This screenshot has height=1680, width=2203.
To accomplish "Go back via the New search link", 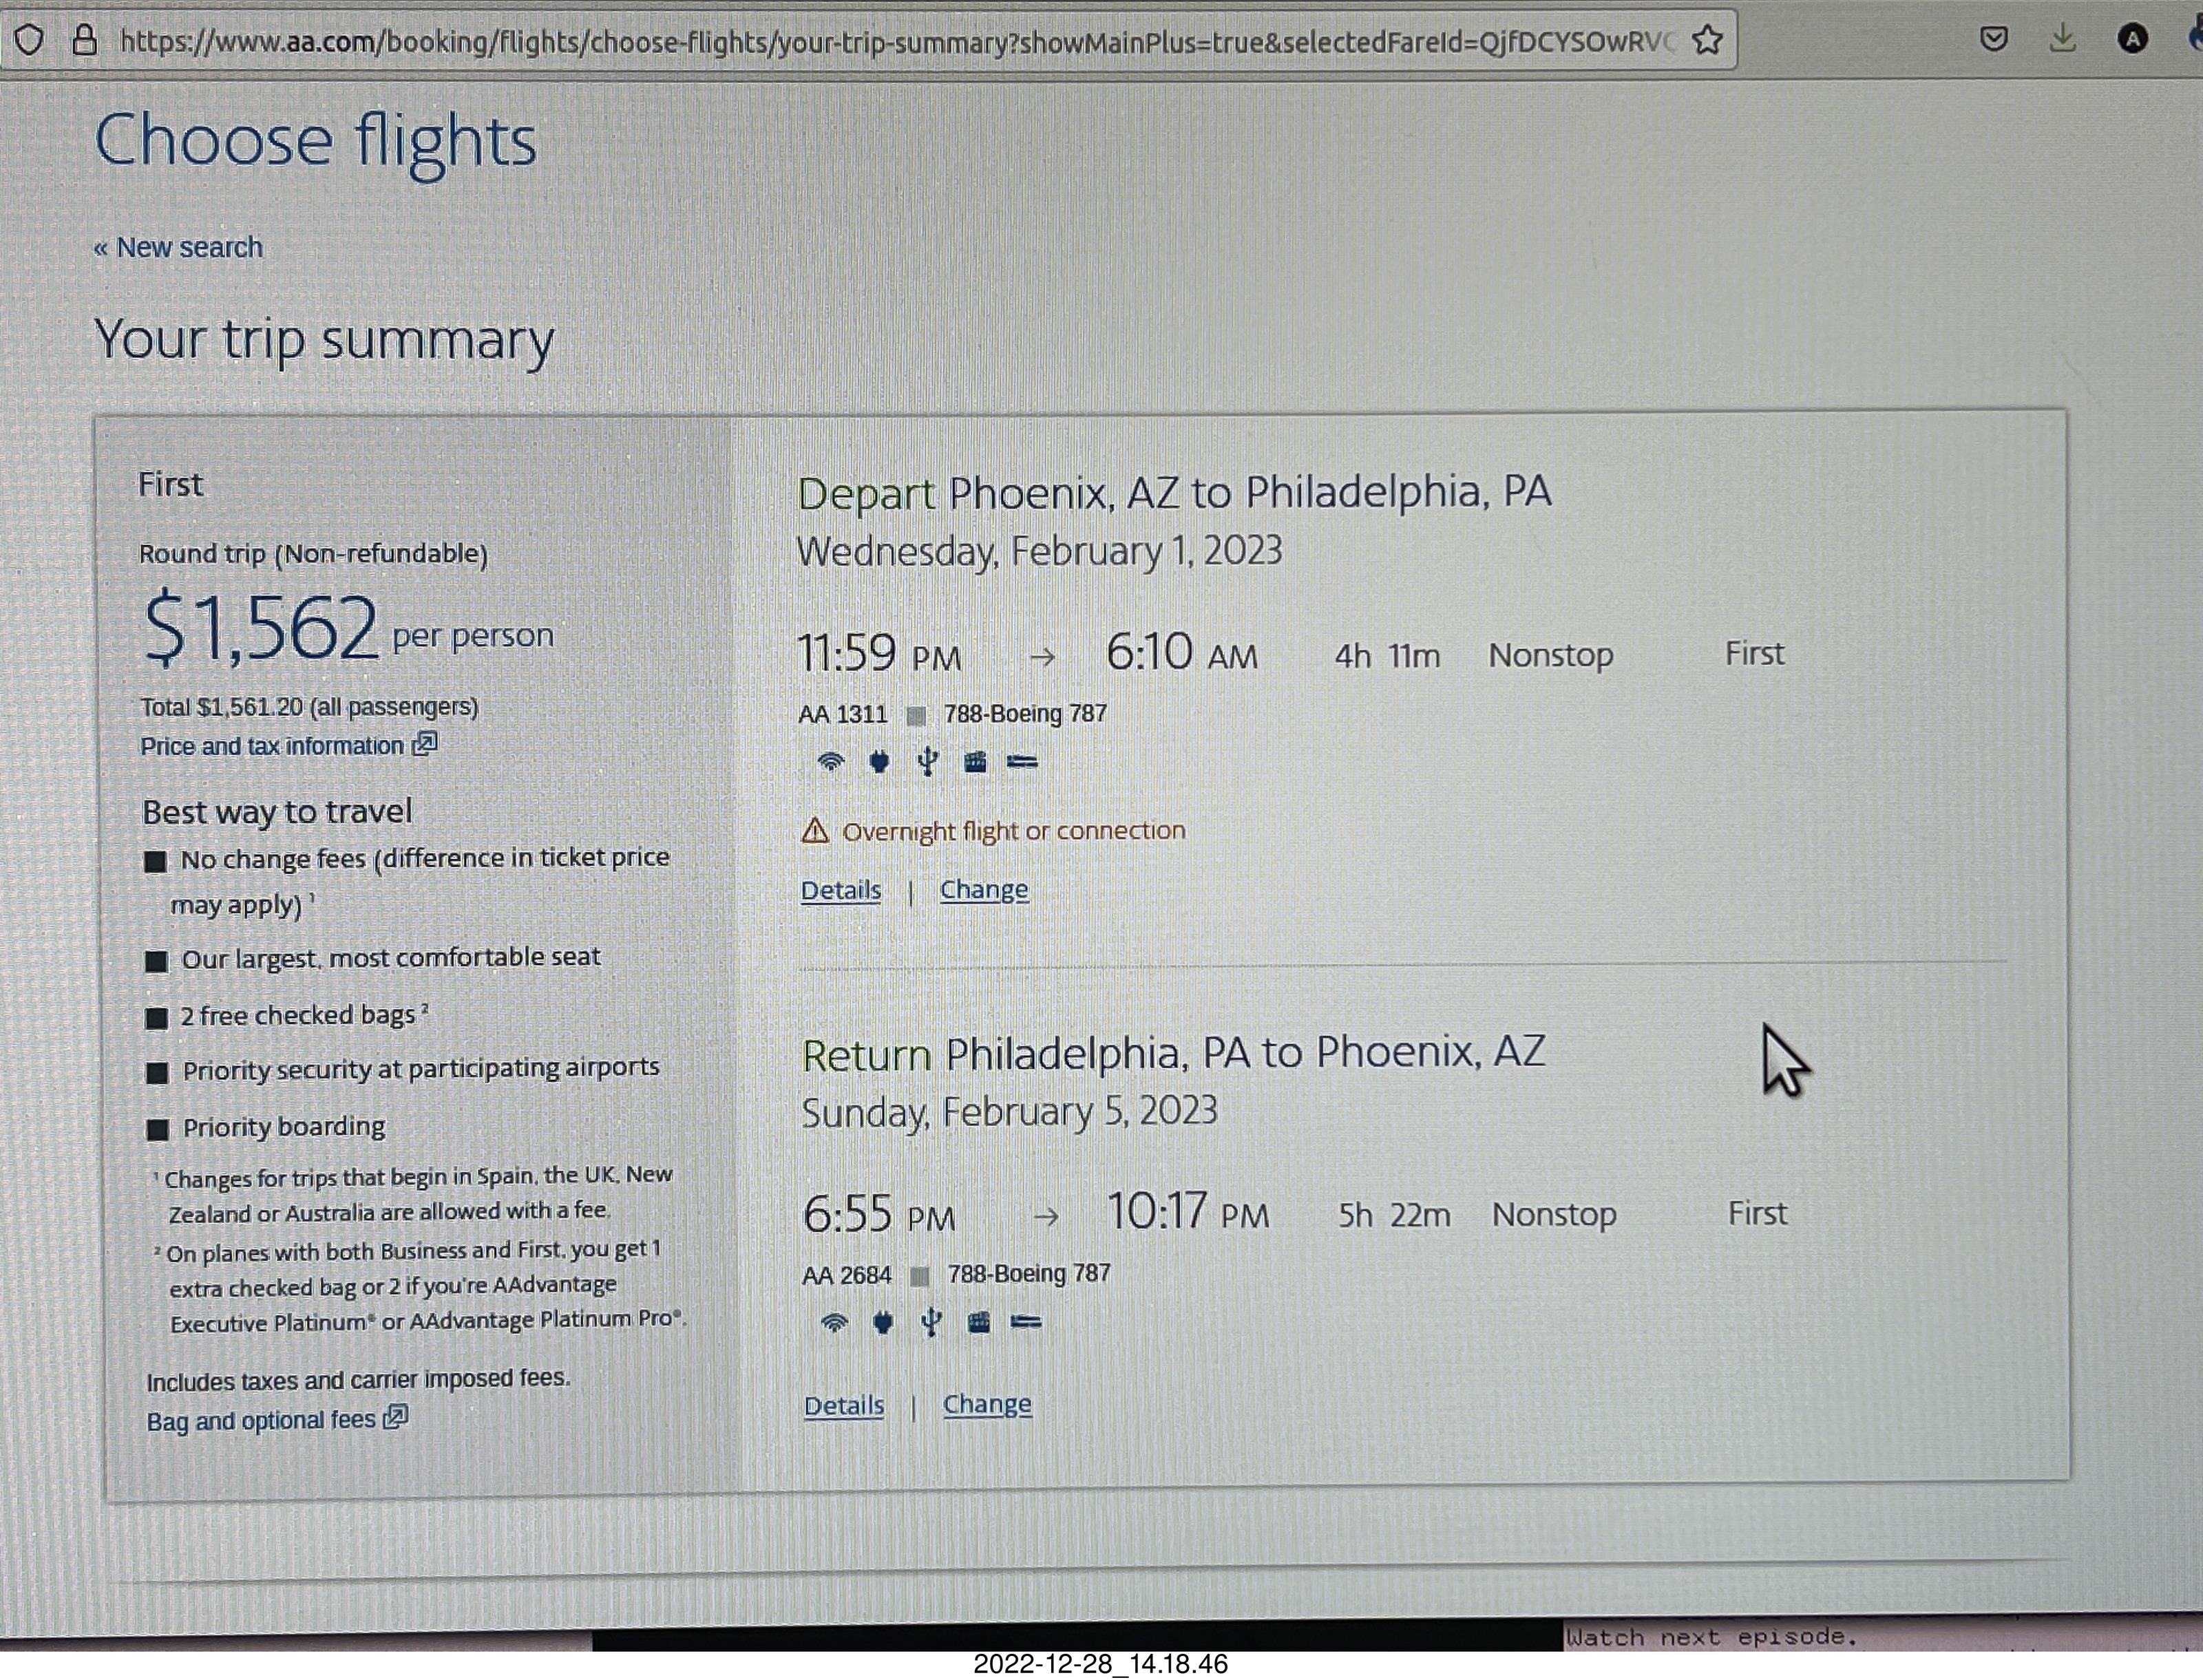I will [x=178, y=248].
